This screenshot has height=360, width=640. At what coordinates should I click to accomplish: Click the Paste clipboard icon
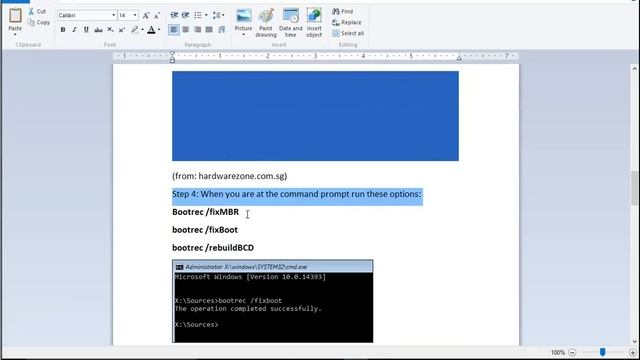click(x=15, y=16)
